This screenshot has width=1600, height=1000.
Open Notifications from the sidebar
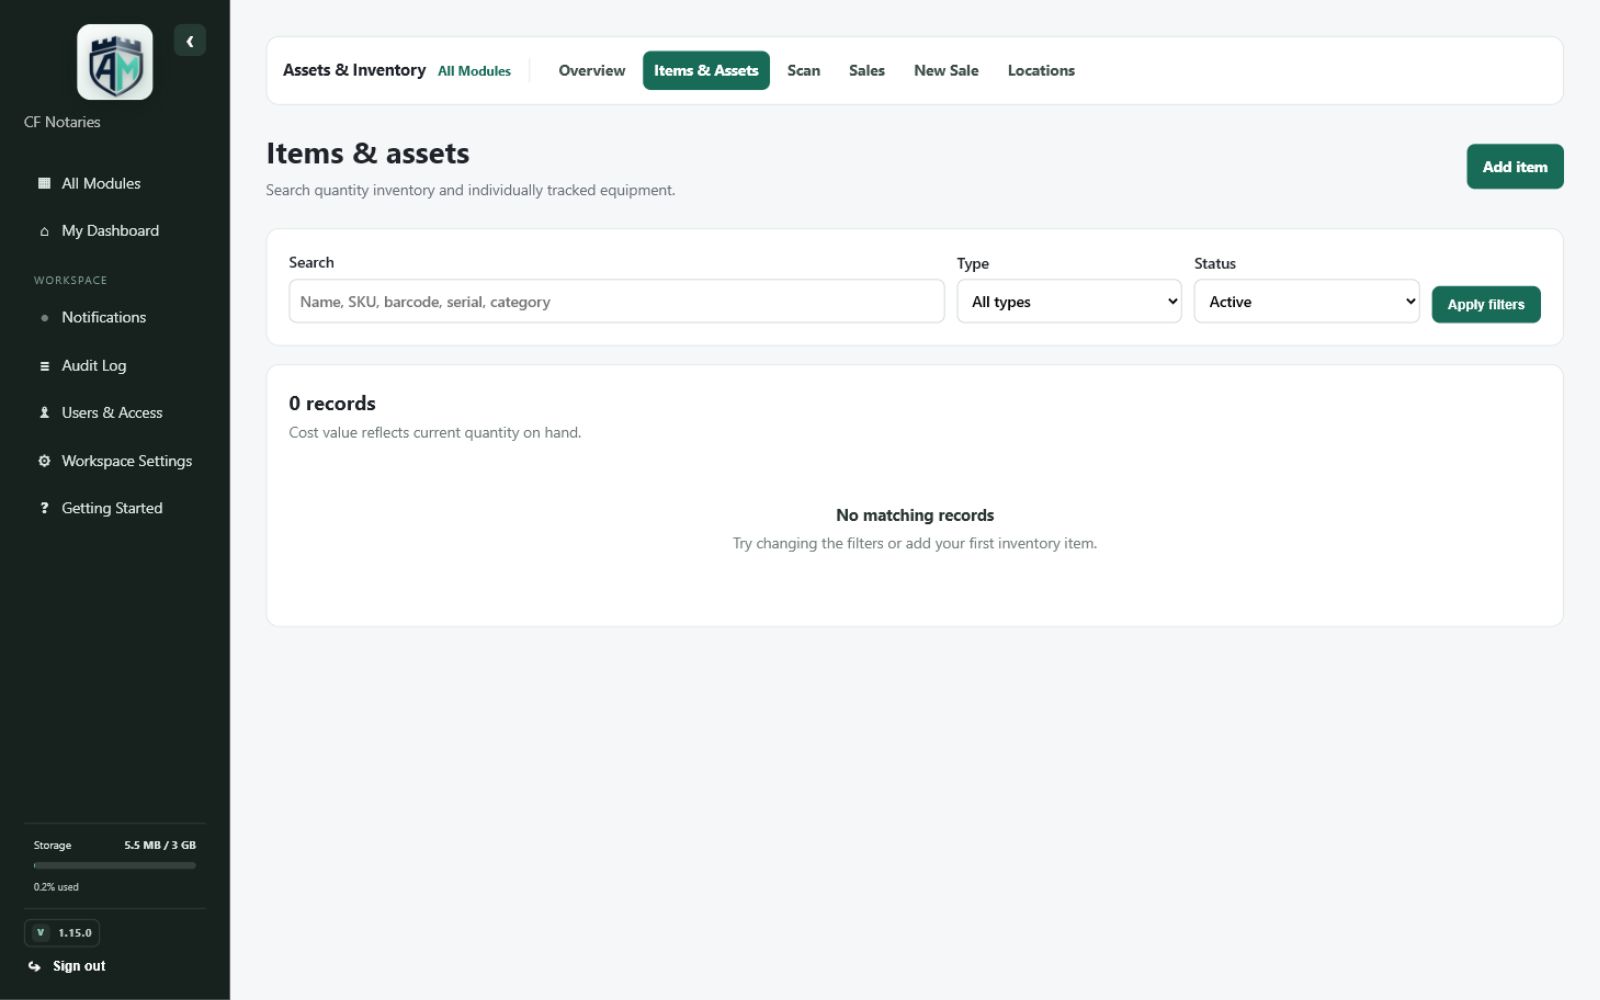(x=115, y=318)
